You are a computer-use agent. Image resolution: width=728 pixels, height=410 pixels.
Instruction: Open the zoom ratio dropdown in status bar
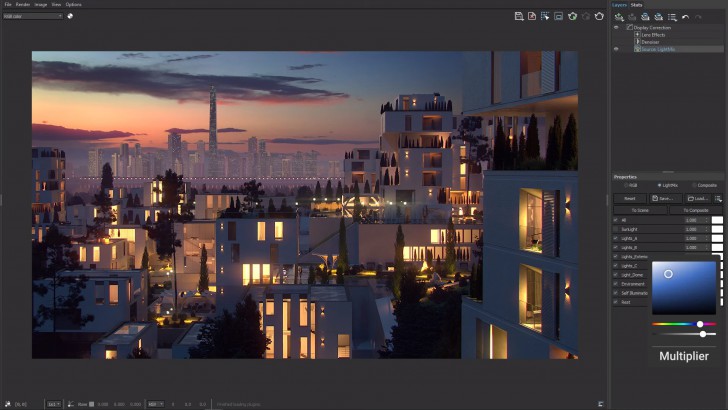(54, 404)
